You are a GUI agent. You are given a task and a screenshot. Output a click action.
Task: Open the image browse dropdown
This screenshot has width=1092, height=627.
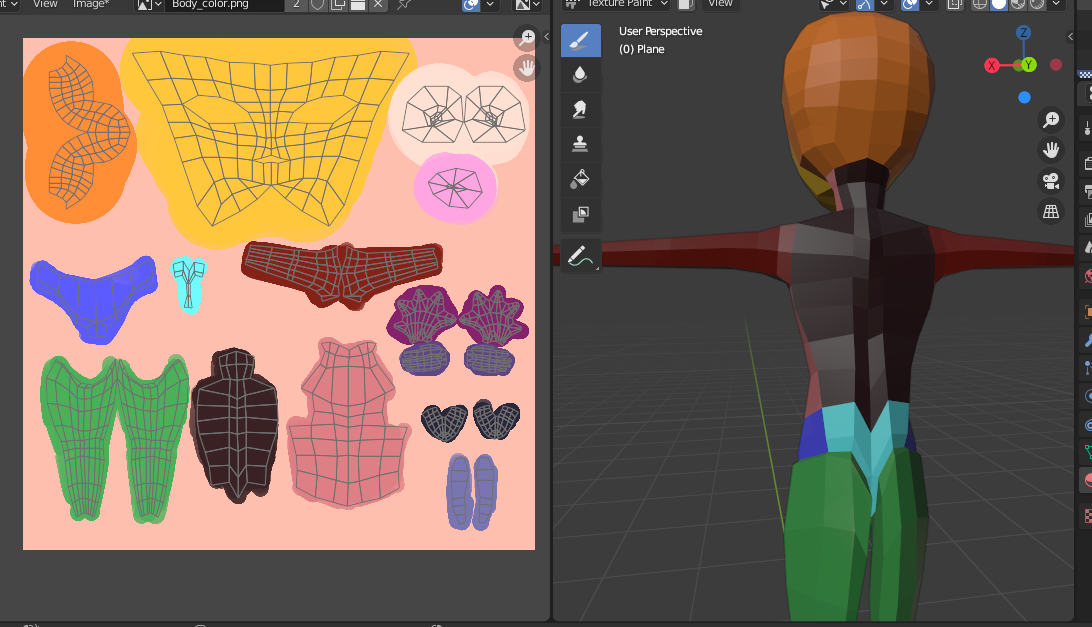[150, 4]
